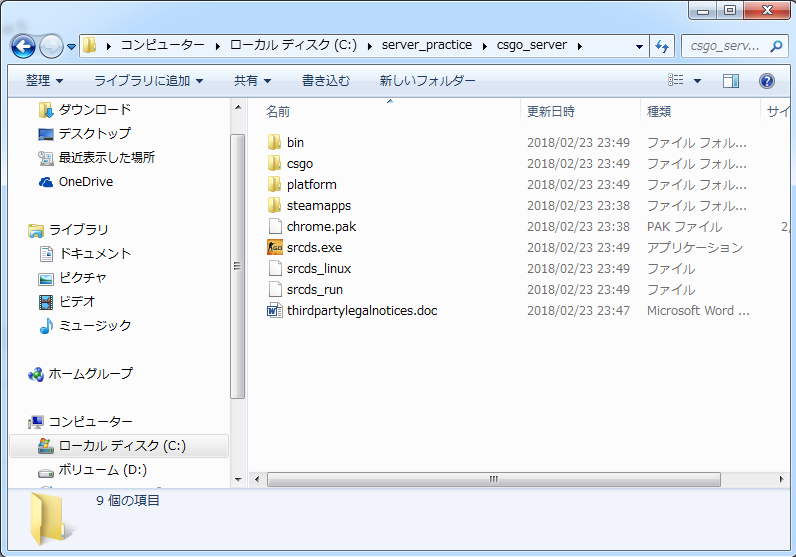
Task: Expand arrow after server_practice breadcrumb
Action: [485, 46]
